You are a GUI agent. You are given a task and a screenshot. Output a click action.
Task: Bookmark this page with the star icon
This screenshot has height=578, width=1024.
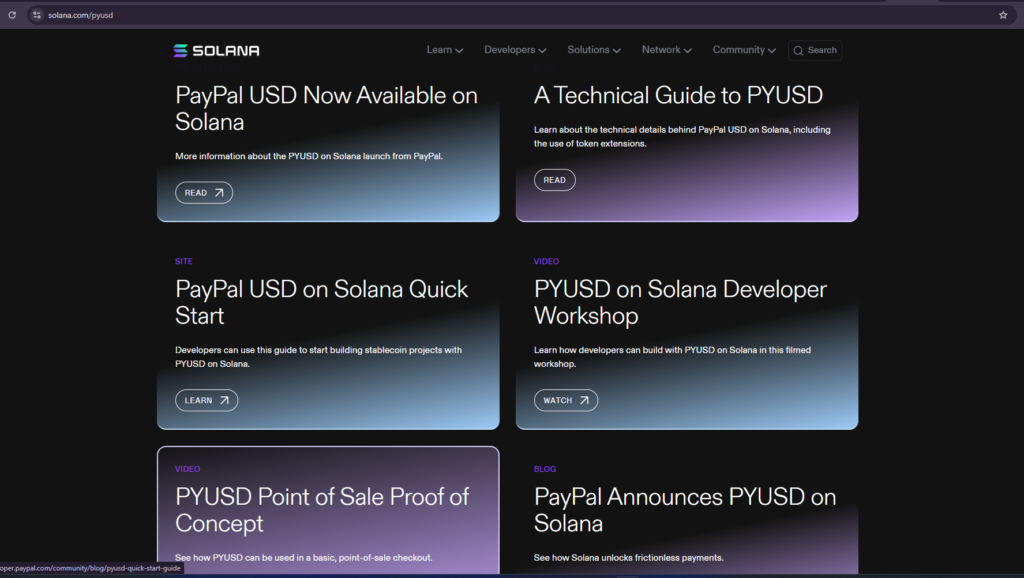point(1003,14)
